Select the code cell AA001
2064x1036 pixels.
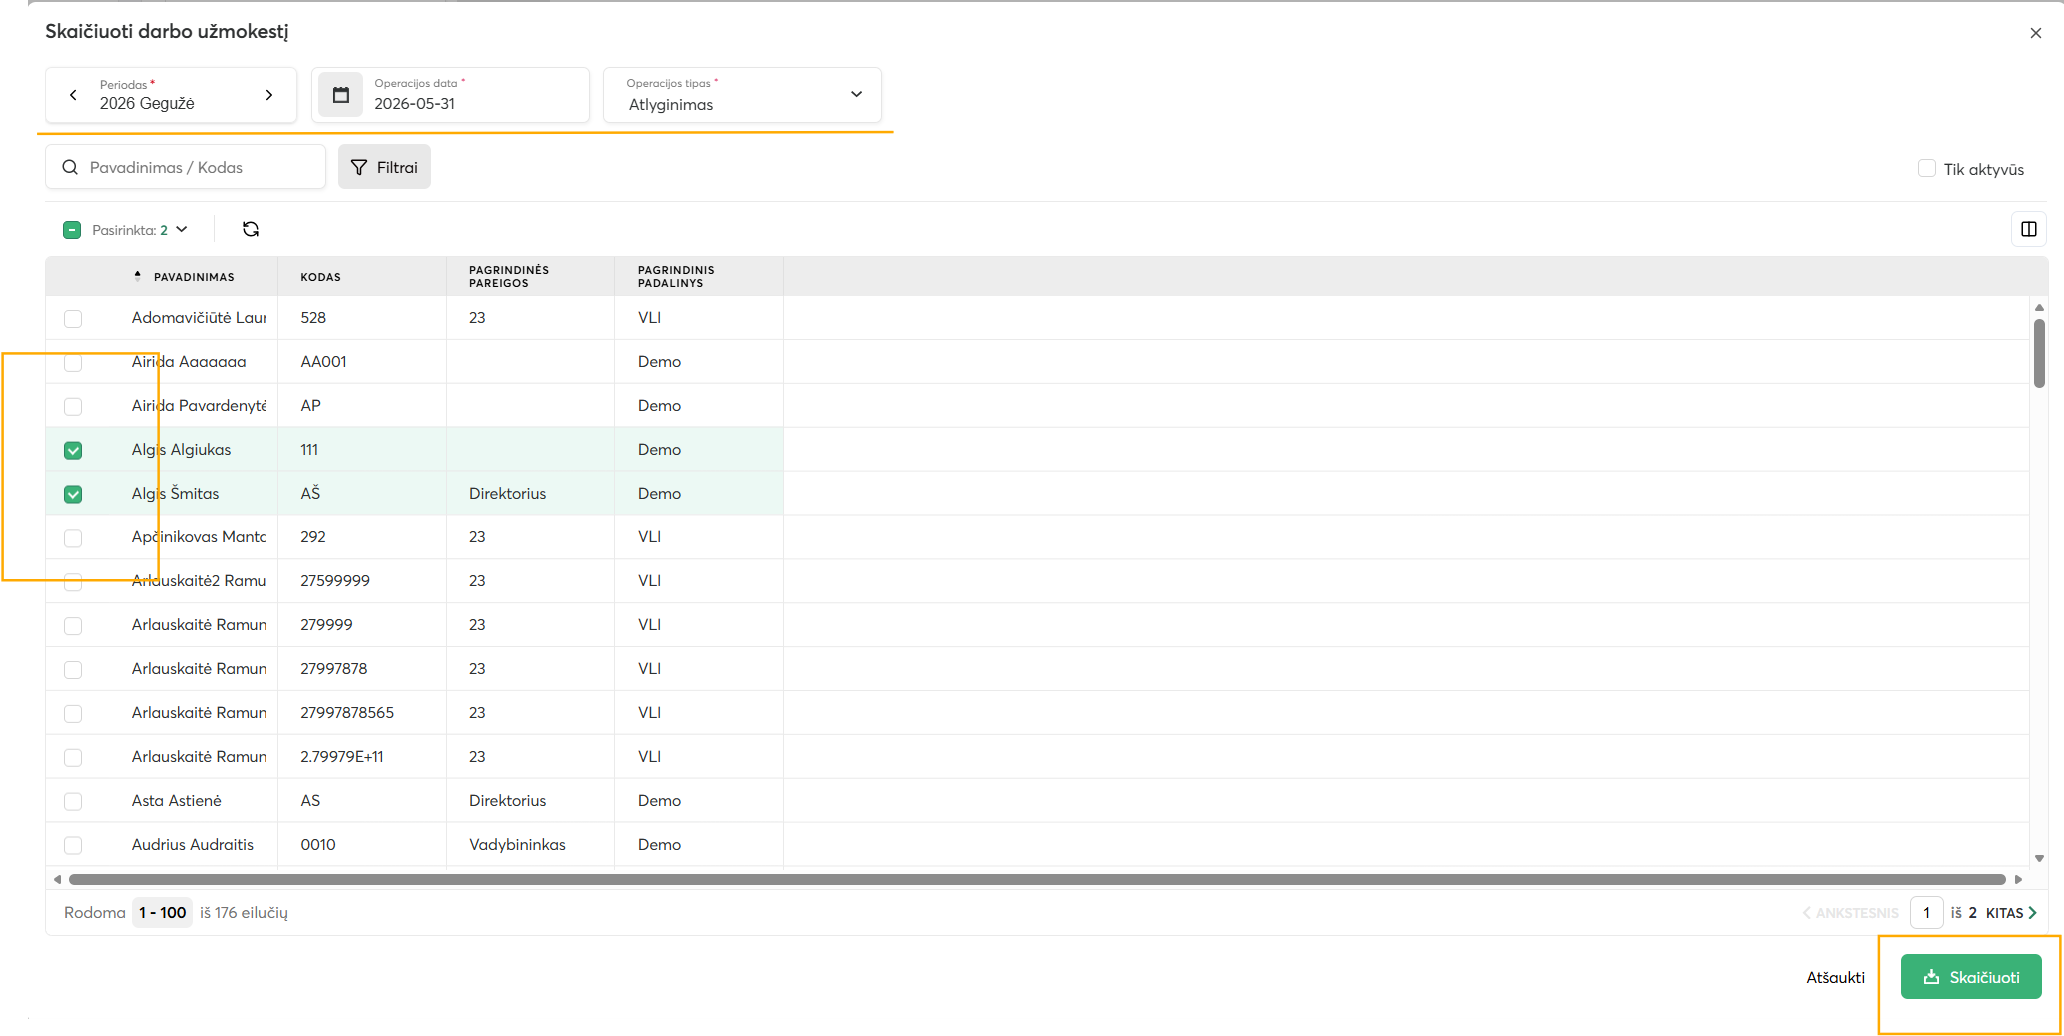point(323,362)
